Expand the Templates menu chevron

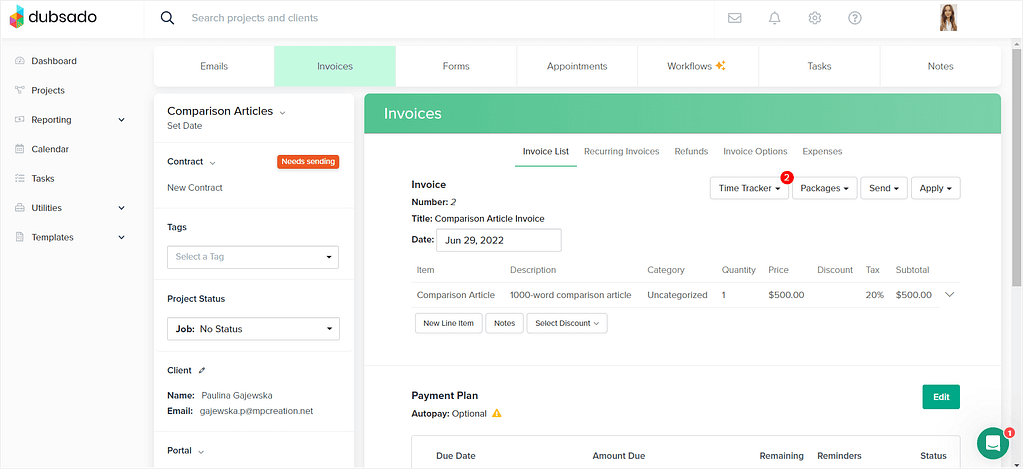tap(121, 237)
